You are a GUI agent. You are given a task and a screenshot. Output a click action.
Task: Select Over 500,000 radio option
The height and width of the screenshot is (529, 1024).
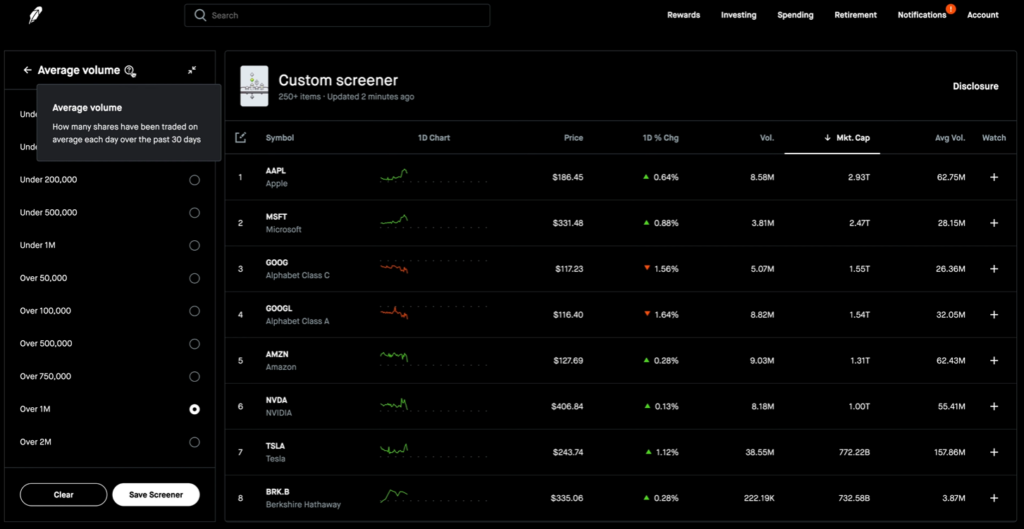(195, 344)
